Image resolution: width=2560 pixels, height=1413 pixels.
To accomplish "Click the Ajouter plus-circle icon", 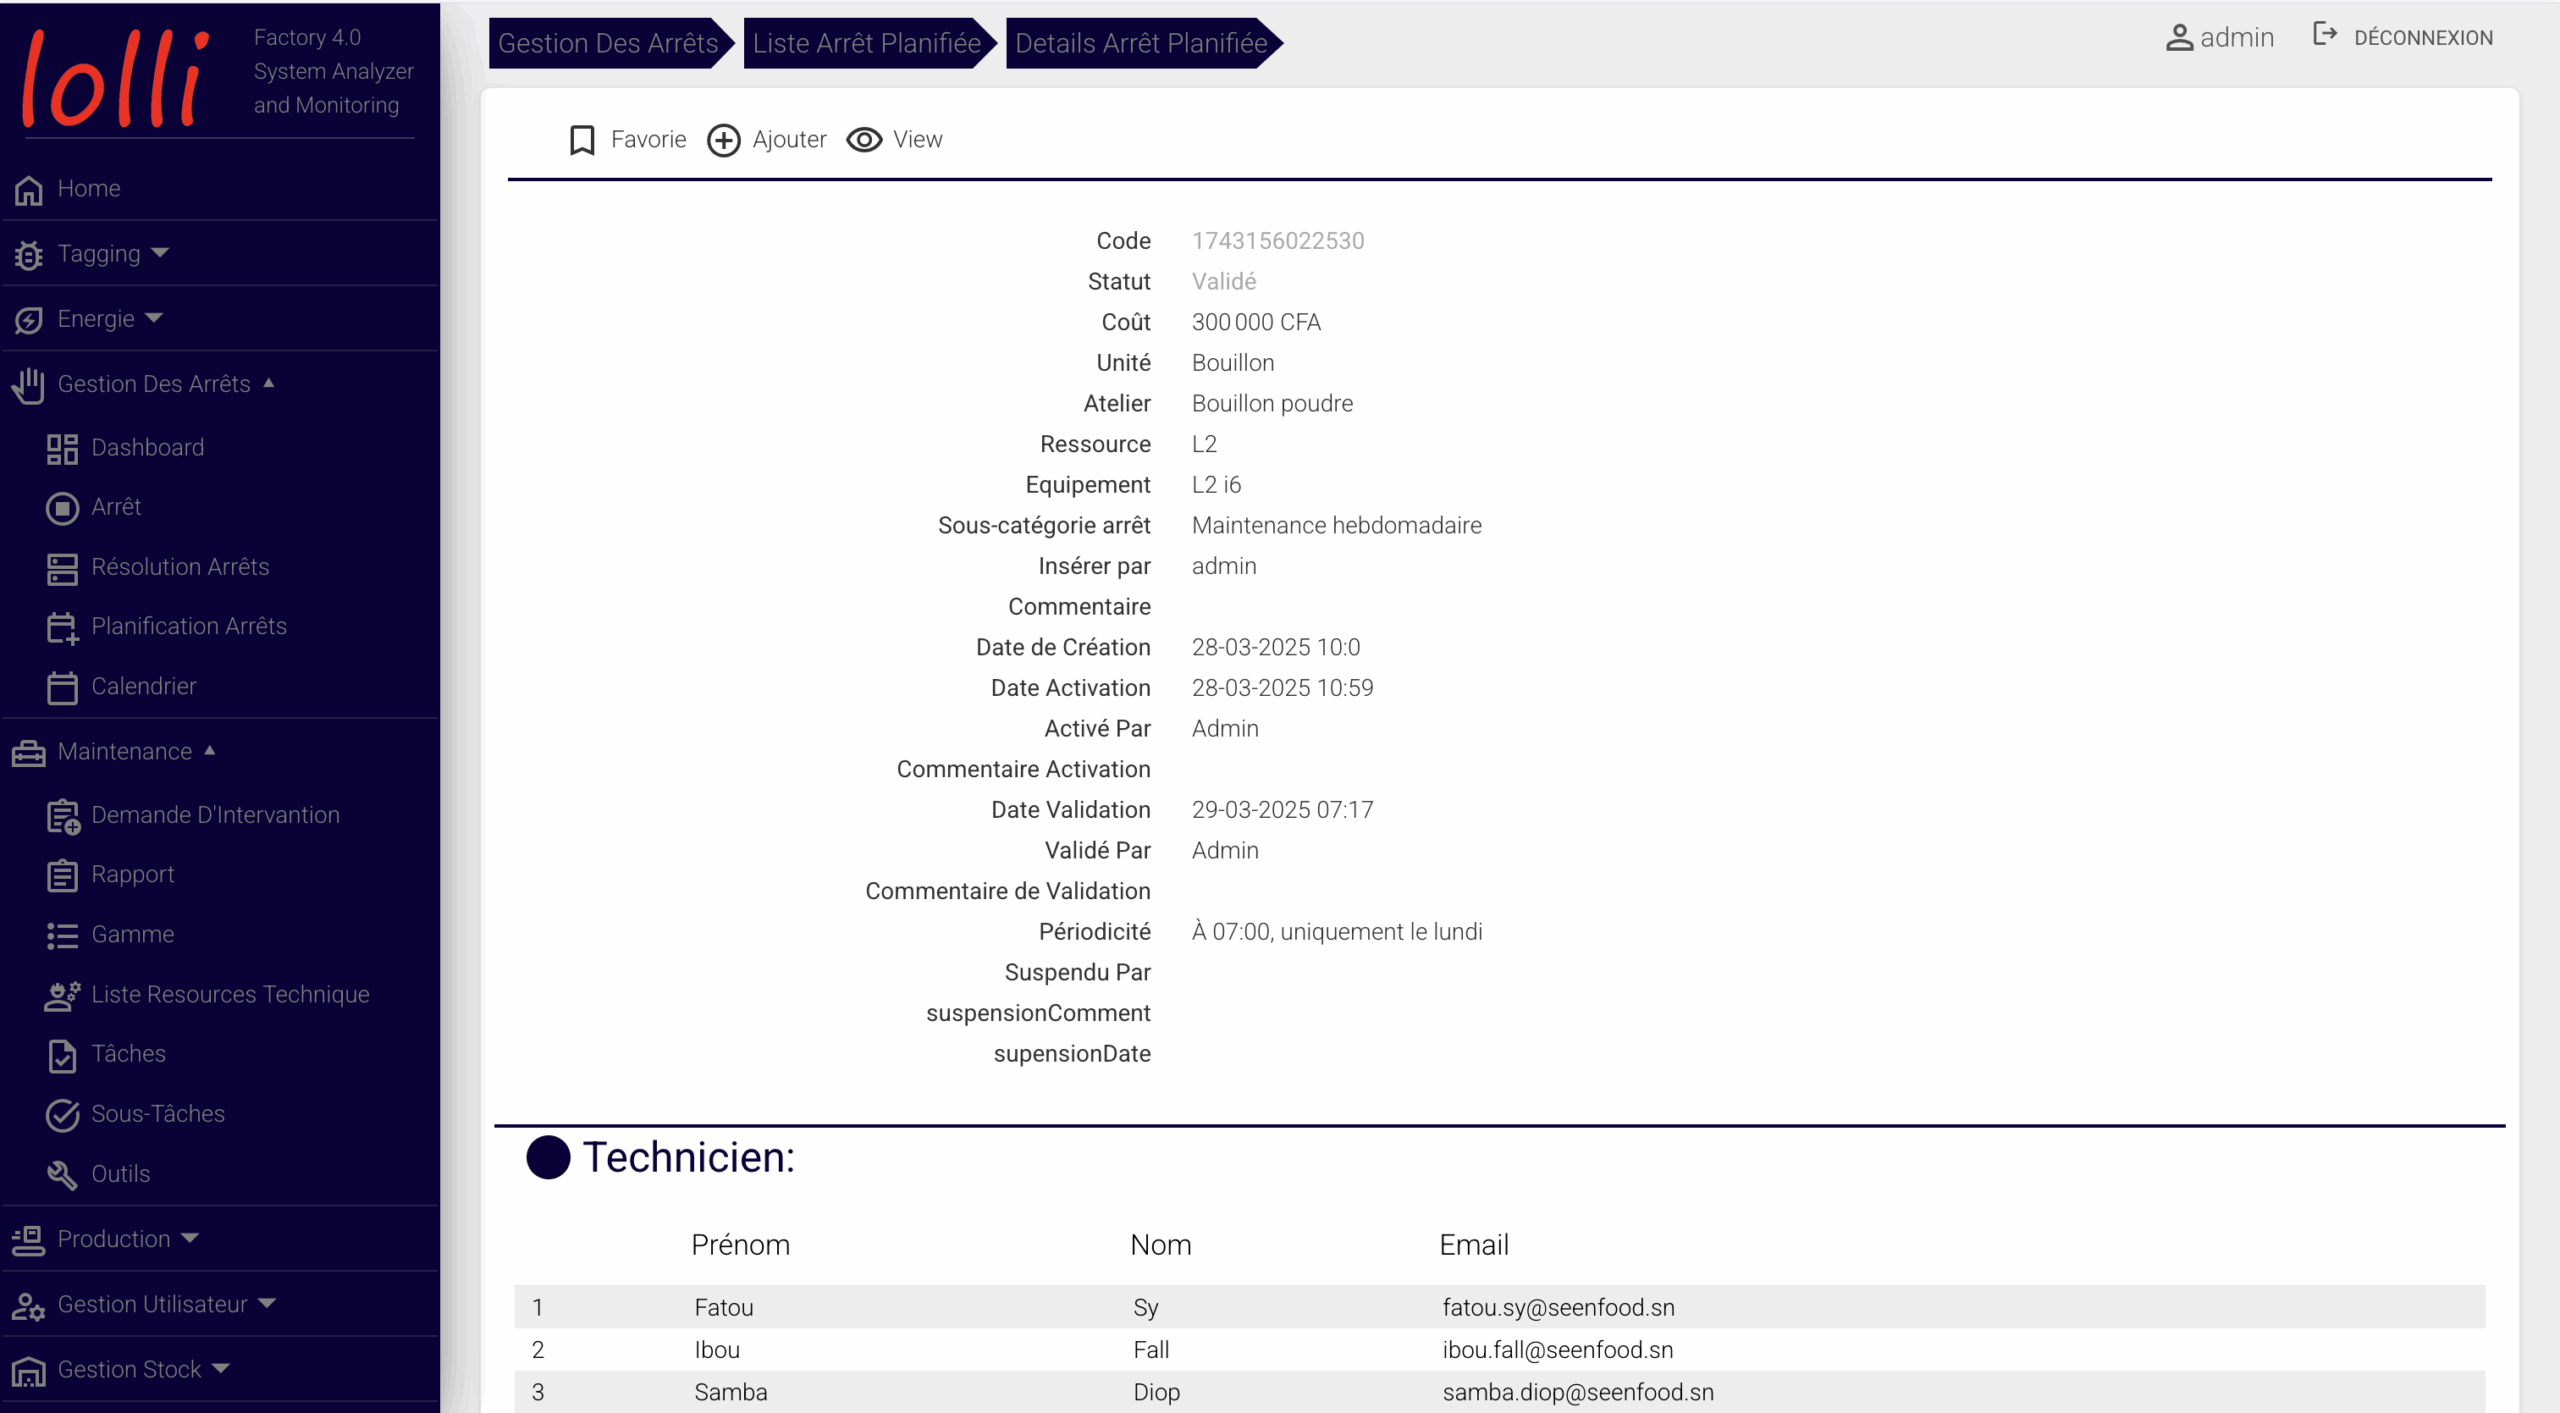I will [x=723, y=140].
